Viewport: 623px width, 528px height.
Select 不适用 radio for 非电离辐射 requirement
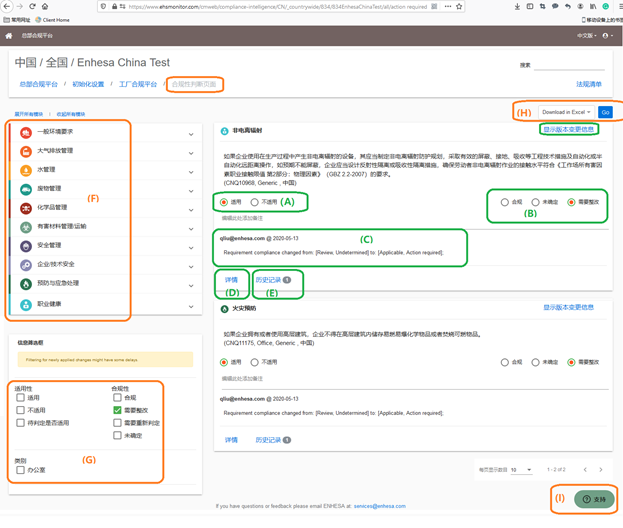click(254, 202)
